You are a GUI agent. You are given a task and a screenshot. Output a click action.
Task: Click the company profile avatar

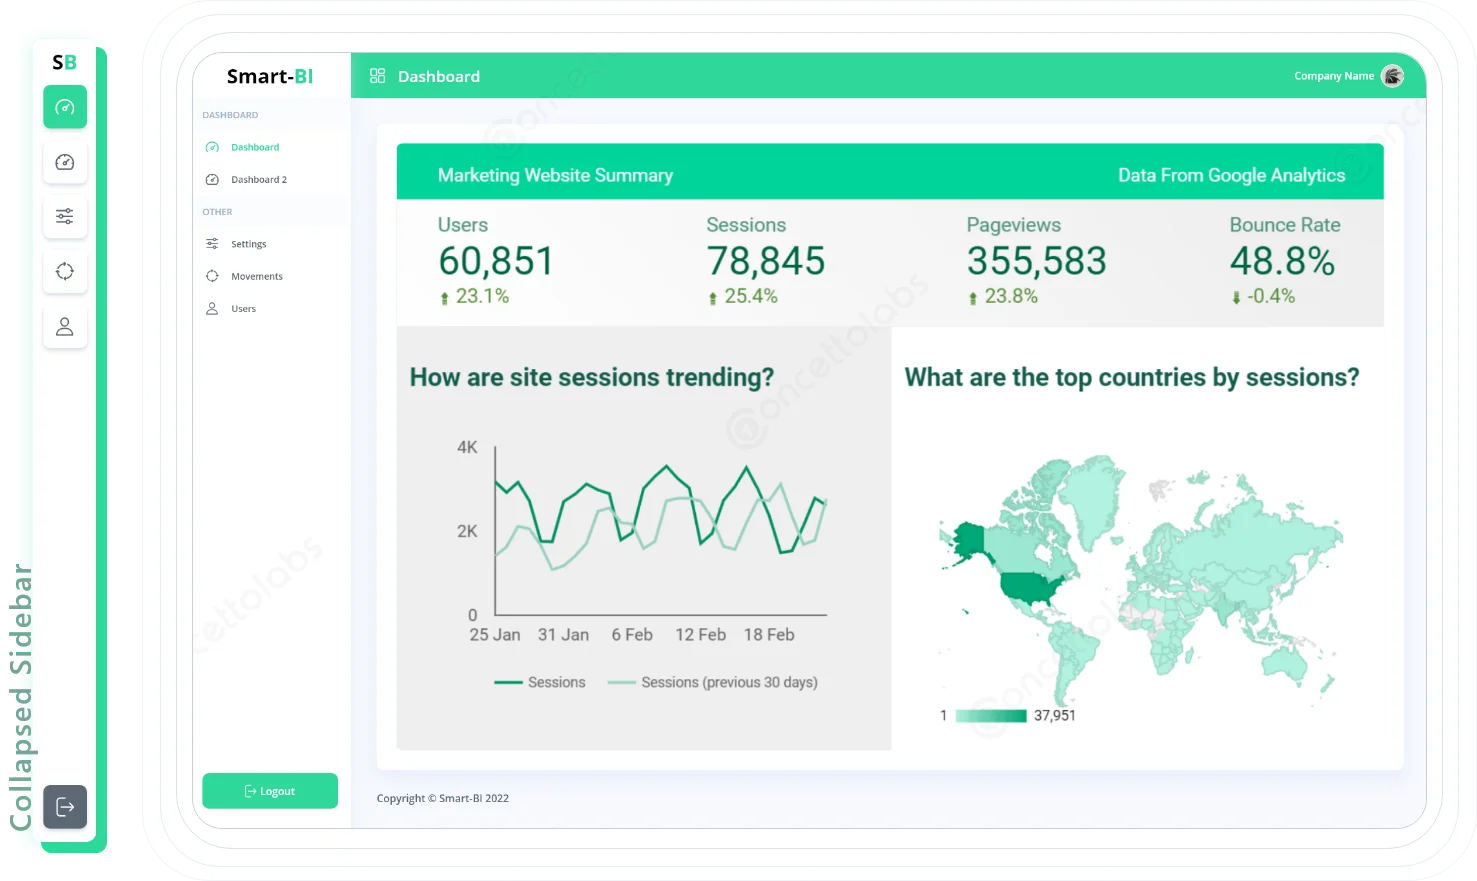pos(1392,76)
